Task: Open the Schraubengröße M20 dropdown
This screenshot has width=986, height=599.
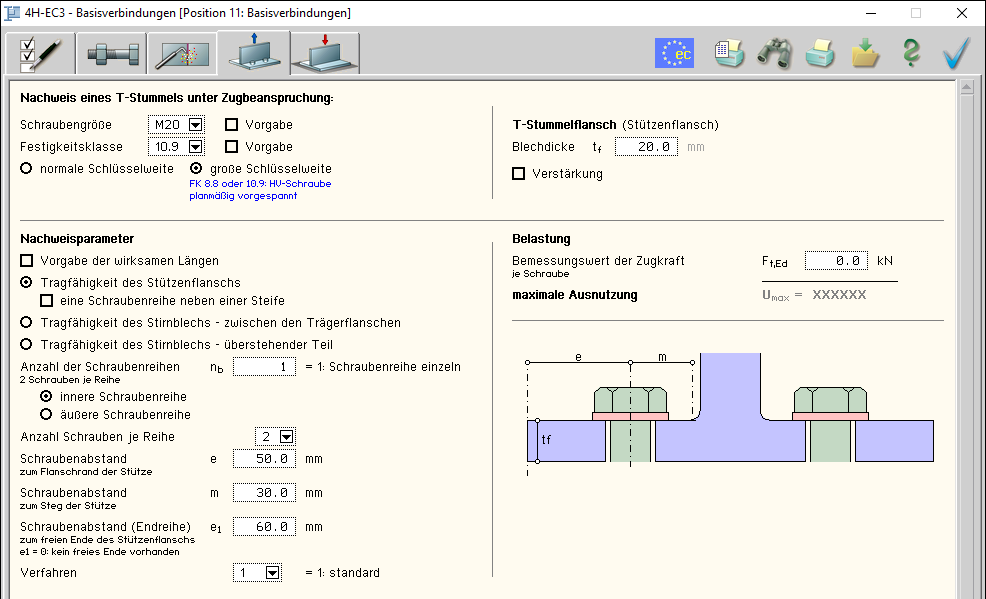Action: (195, 125)
